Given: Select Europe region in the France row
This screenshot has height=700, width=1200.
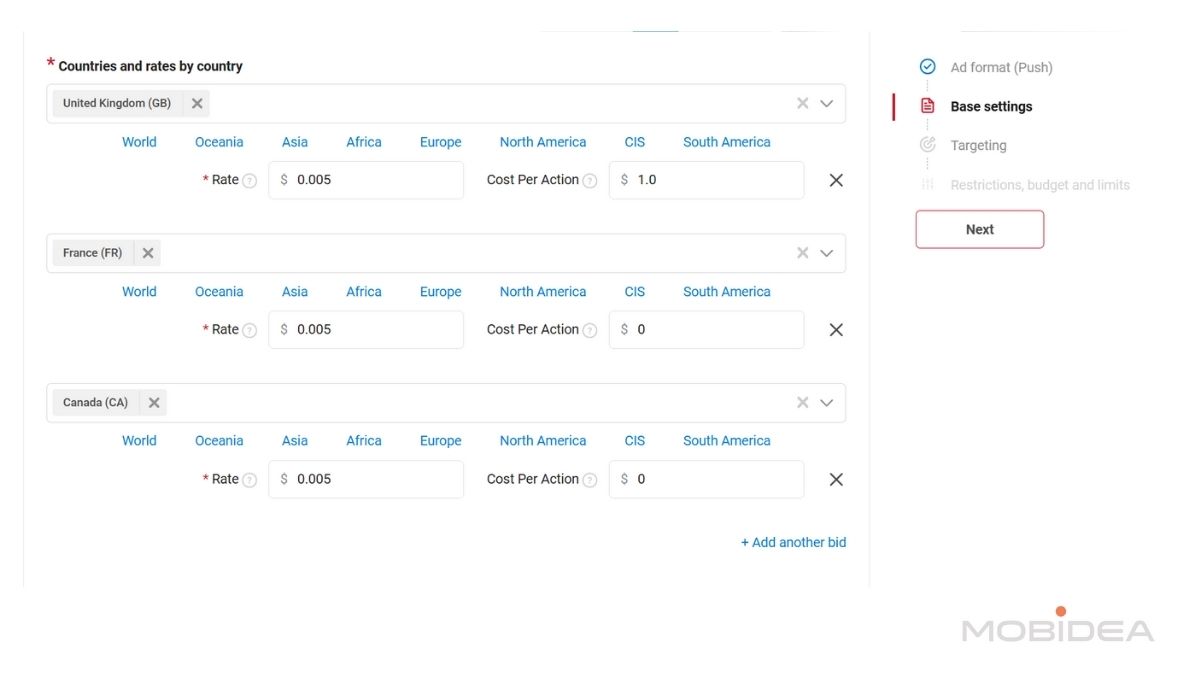Looking at the screenshot, I should tap(440, 292).
